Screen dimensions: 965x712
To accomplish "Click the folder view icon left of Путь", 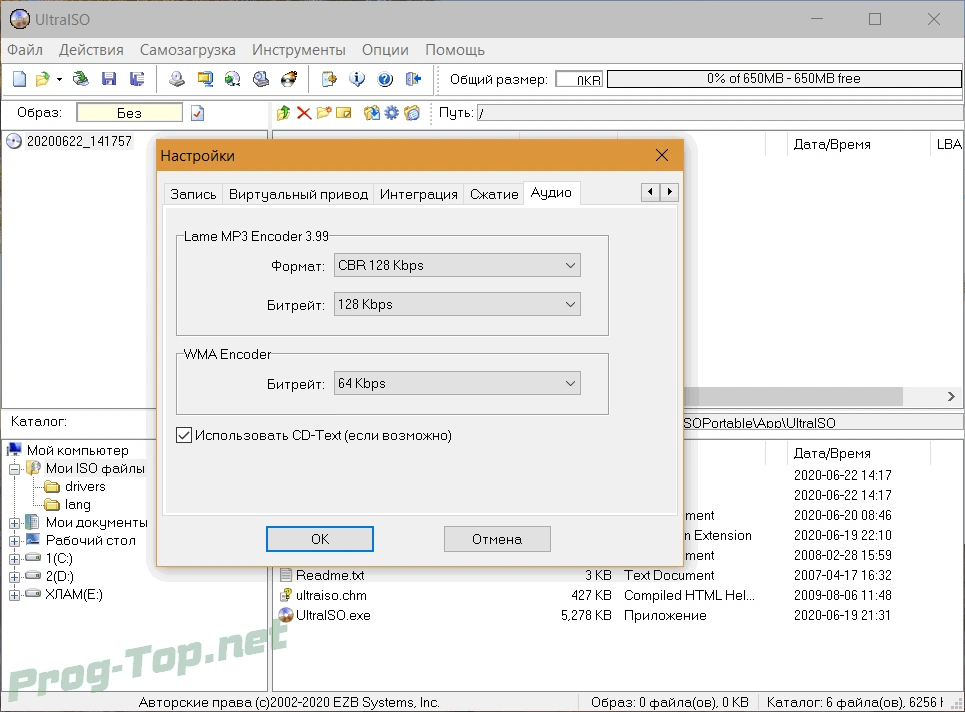I will tap(412, 113).
